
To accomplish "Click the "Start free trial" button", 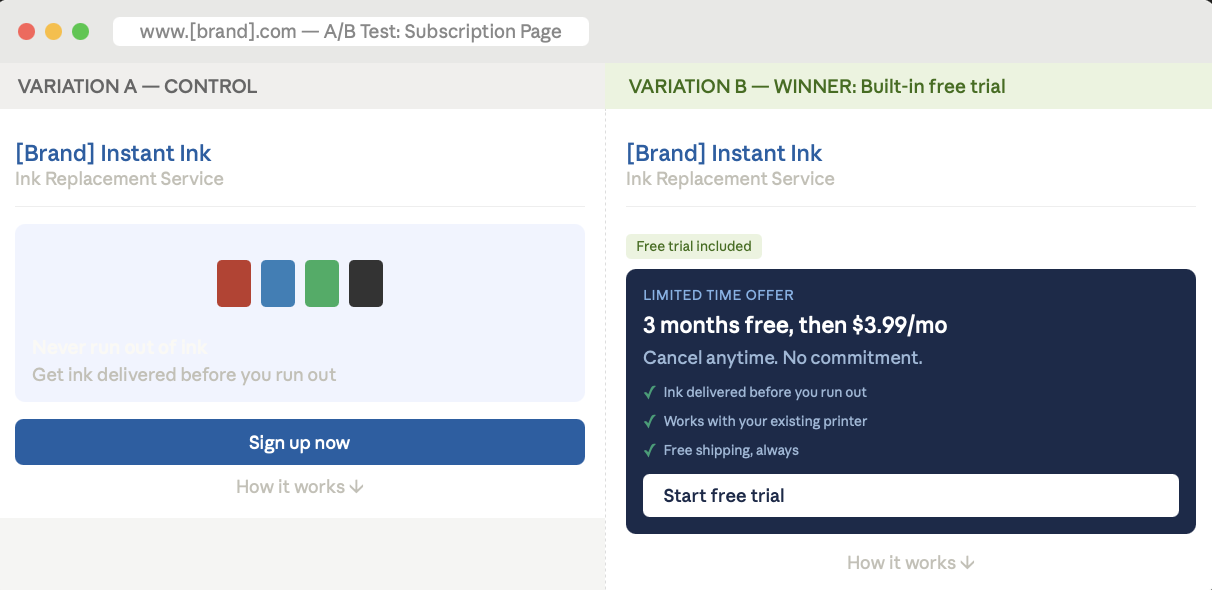I will tap(910, 495).
